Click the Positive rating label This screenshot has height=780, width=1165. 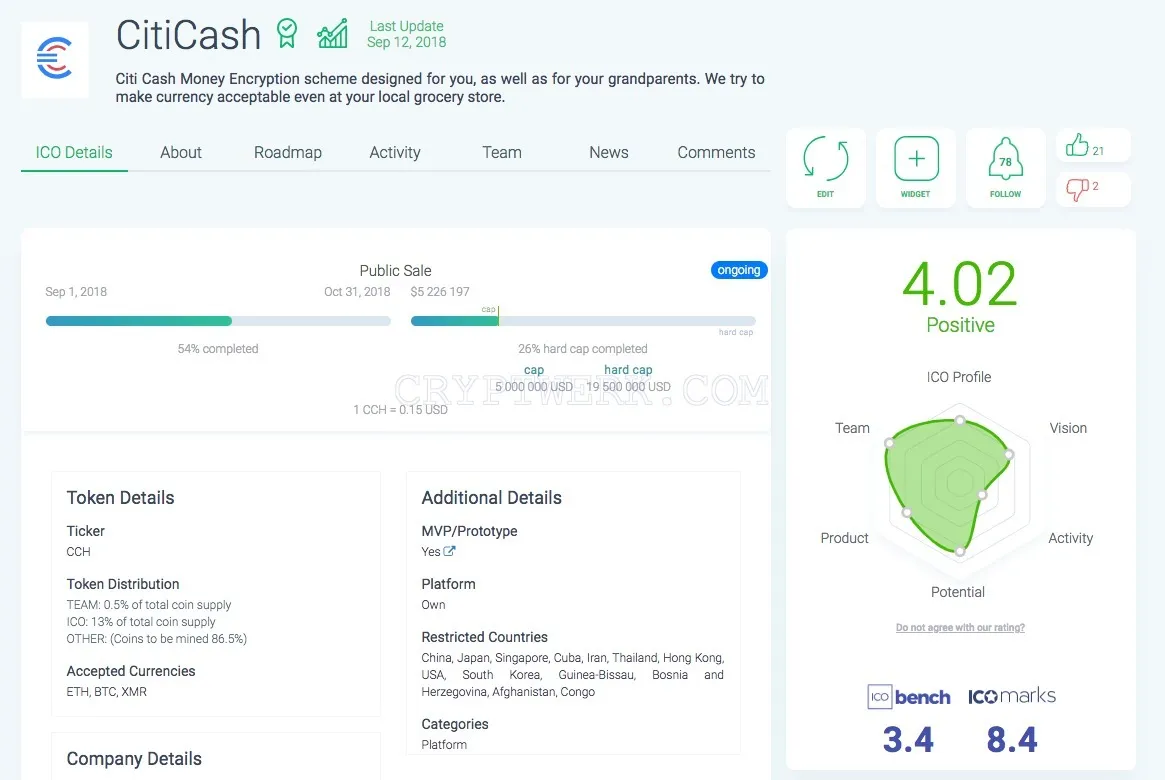tap(960, 325)
